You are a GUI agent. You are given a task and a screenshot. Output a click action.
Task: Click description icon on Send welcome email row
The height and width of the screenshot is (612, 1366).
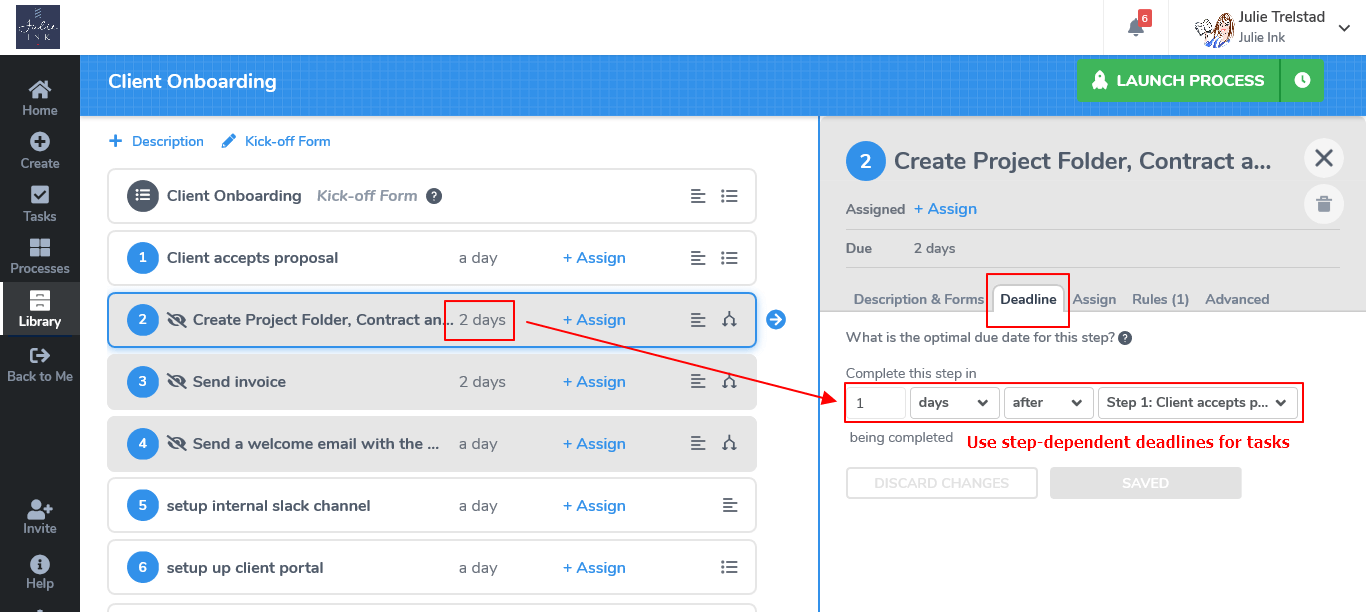[698, 444]
